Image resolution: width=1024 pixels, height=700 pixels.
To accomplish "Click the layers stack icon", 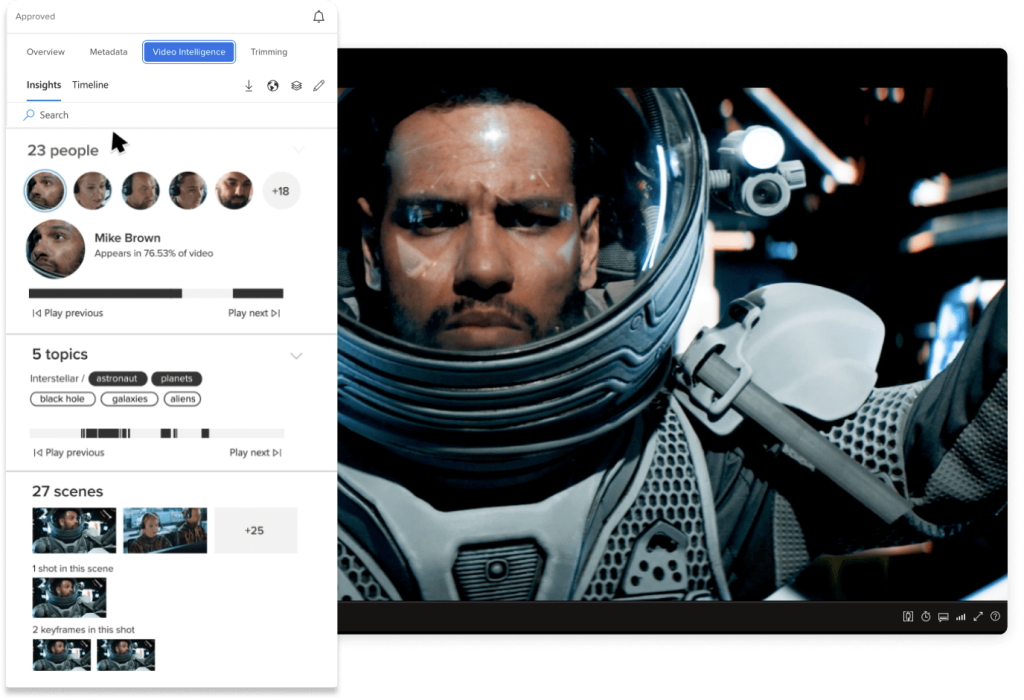I will click(296, 86).
